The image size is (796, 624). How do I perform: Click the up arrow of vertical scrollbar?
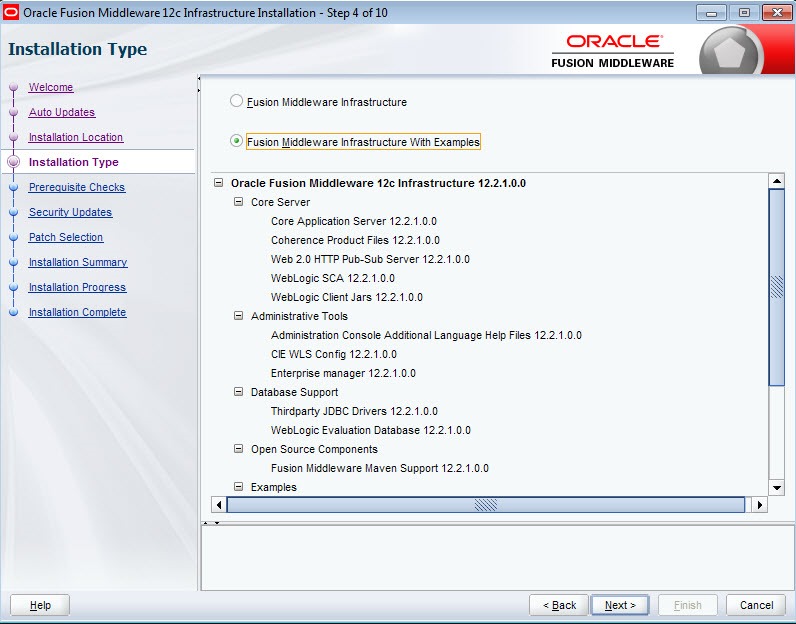coord(777,181)
